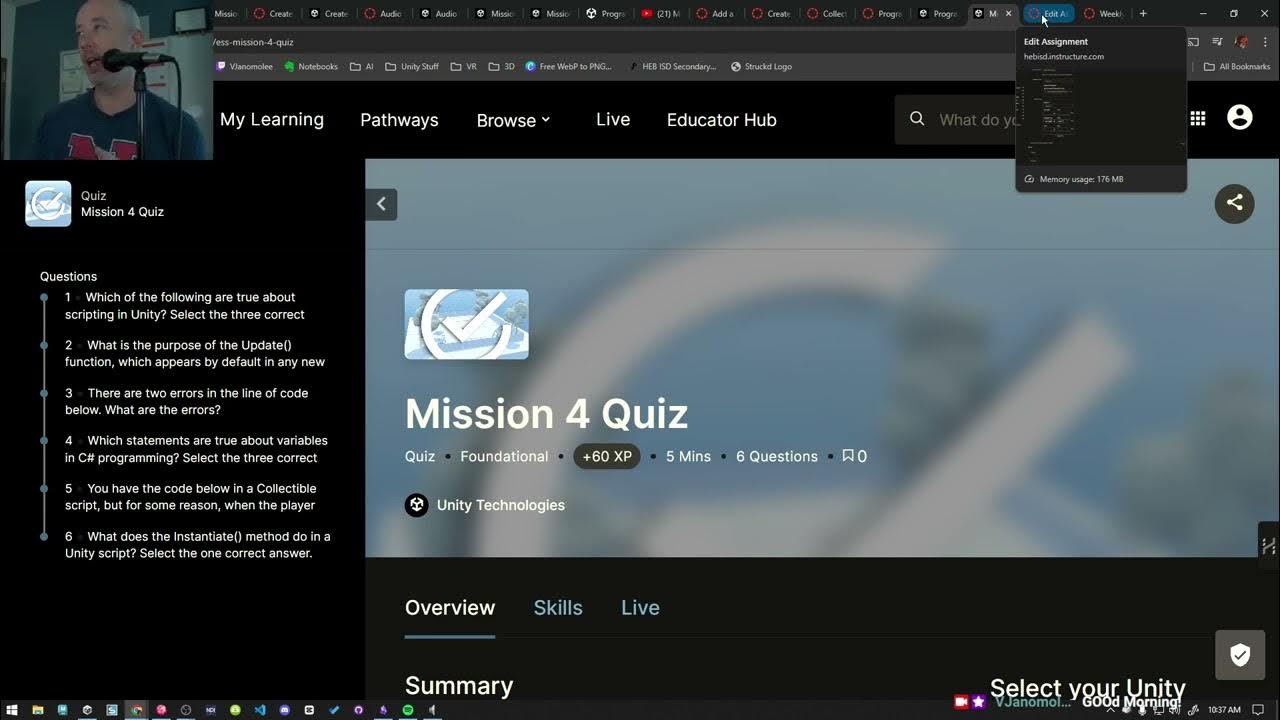Switch to the Add a browser tab
Image resolution: width=1280 pixels, height=720 pixels.
tap(716, 13)
